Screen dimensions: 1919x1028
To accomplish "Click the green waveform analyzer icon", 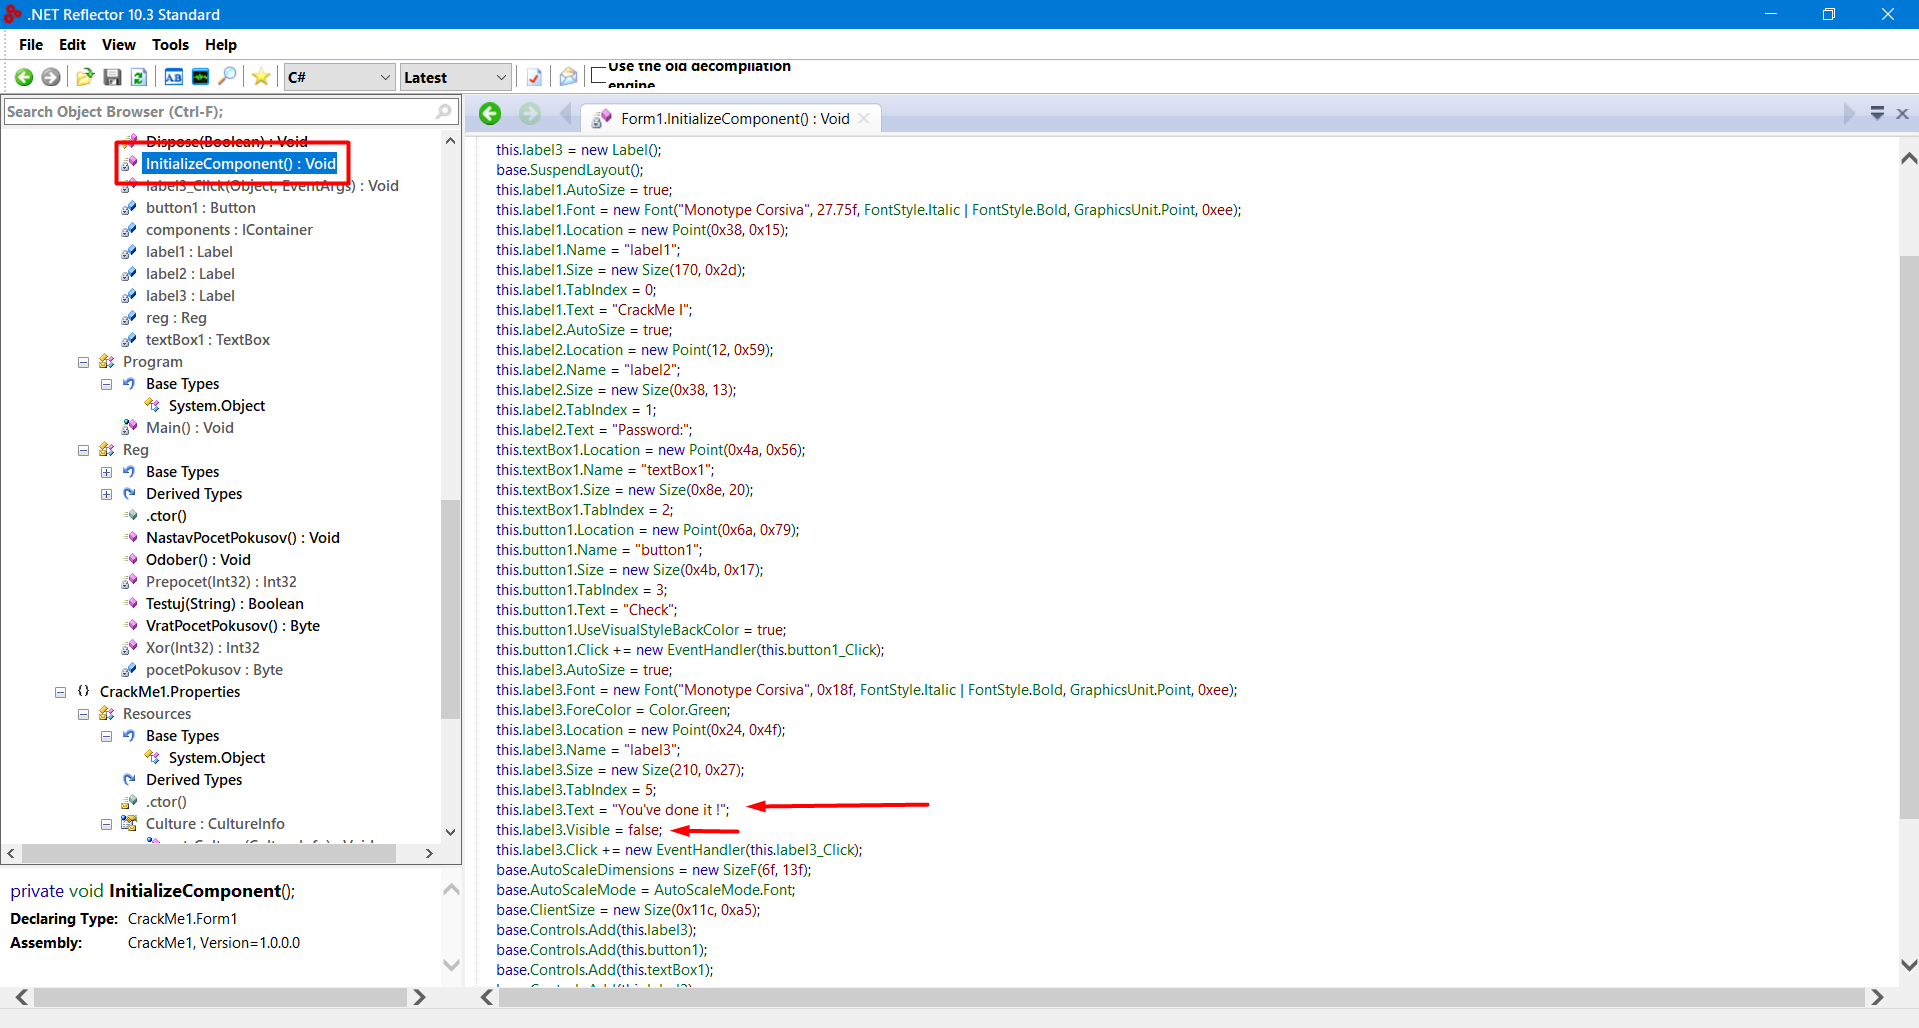I will pyautogui.click(x=200, y=77).
